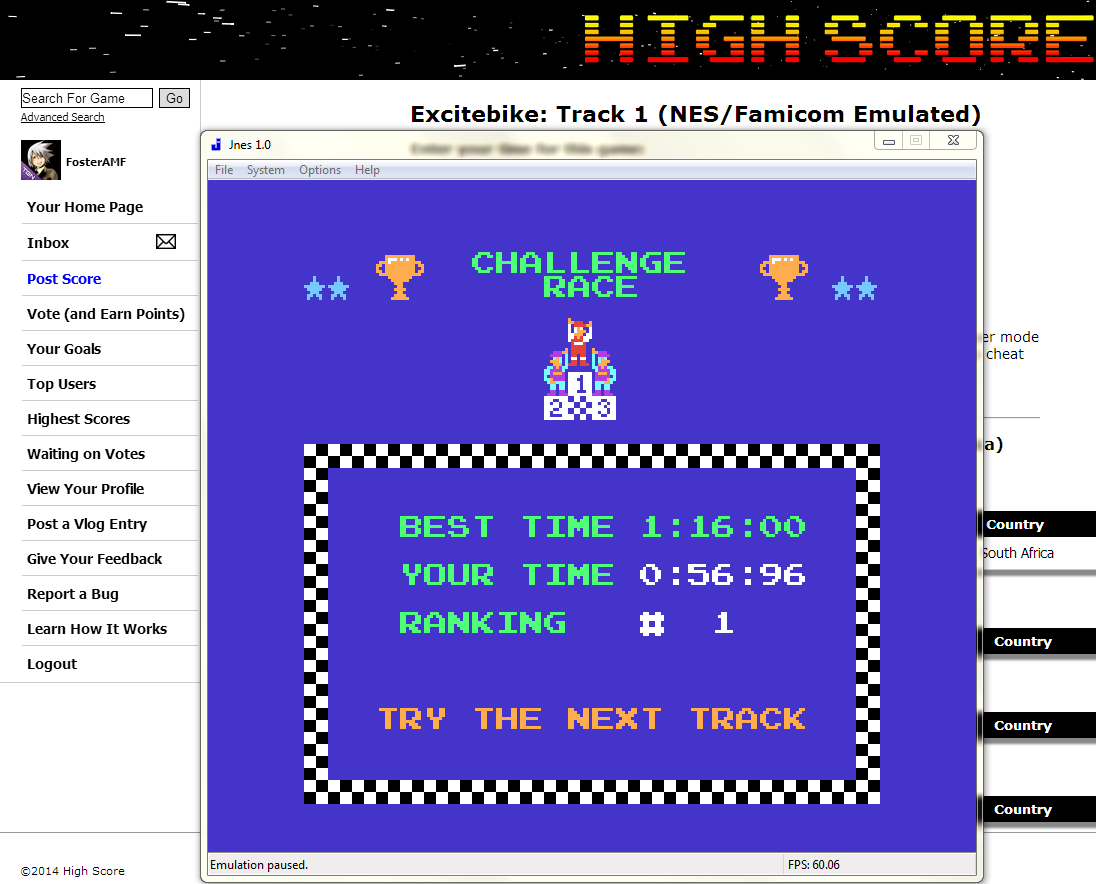Click the Logout link
This screenshot has width=1096, height=884.
tap(52, 664)
